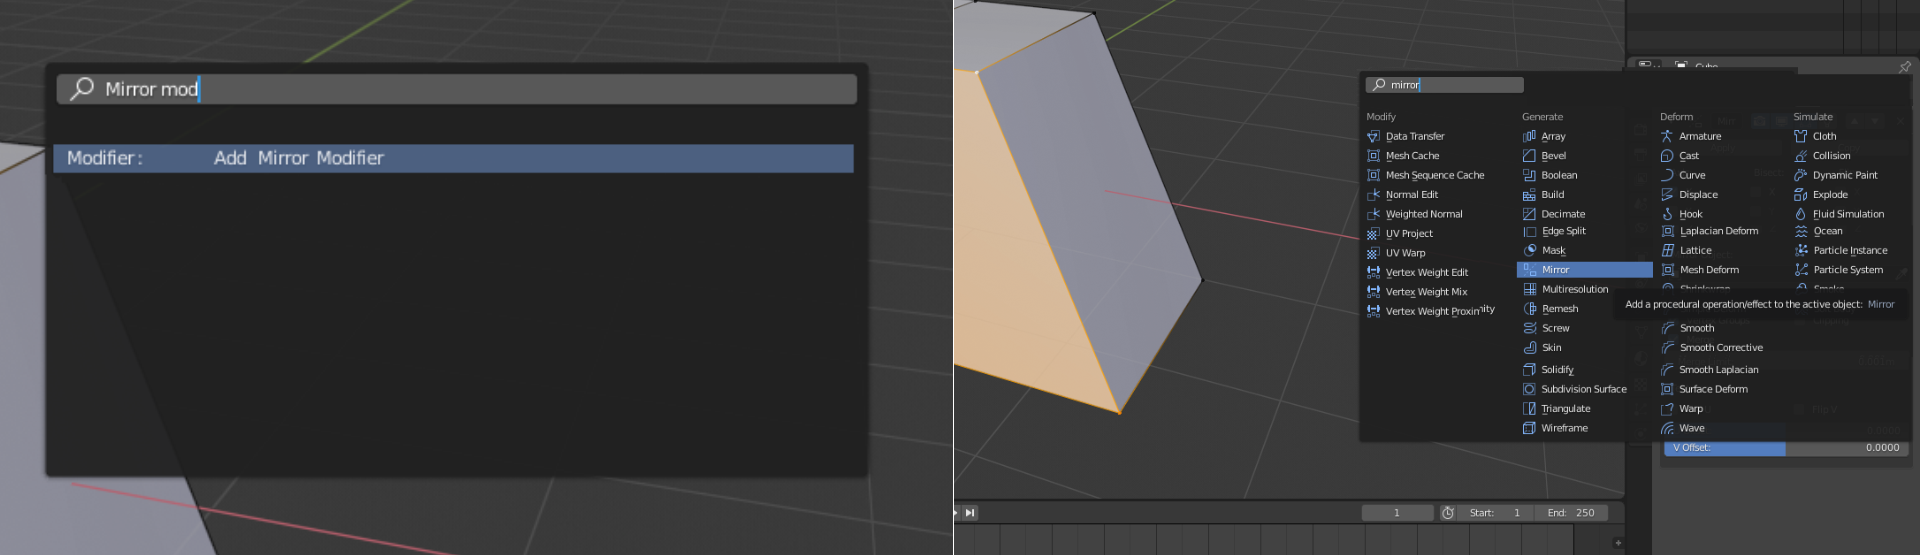Viewport: 1920px width, 555px height.
Task: Add the Laplacian Deform modifier
Action: pos(1709,231)
